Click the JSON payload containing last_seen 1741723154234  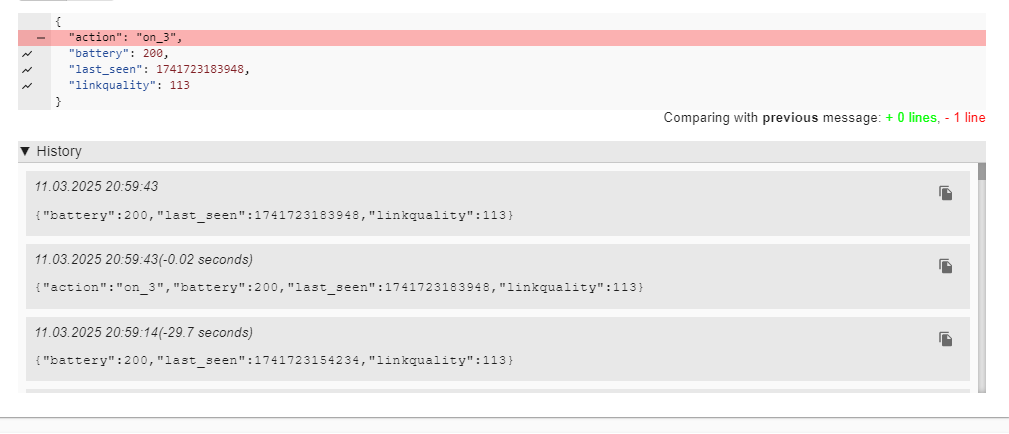pyautogui.click(x=275, y=360)
